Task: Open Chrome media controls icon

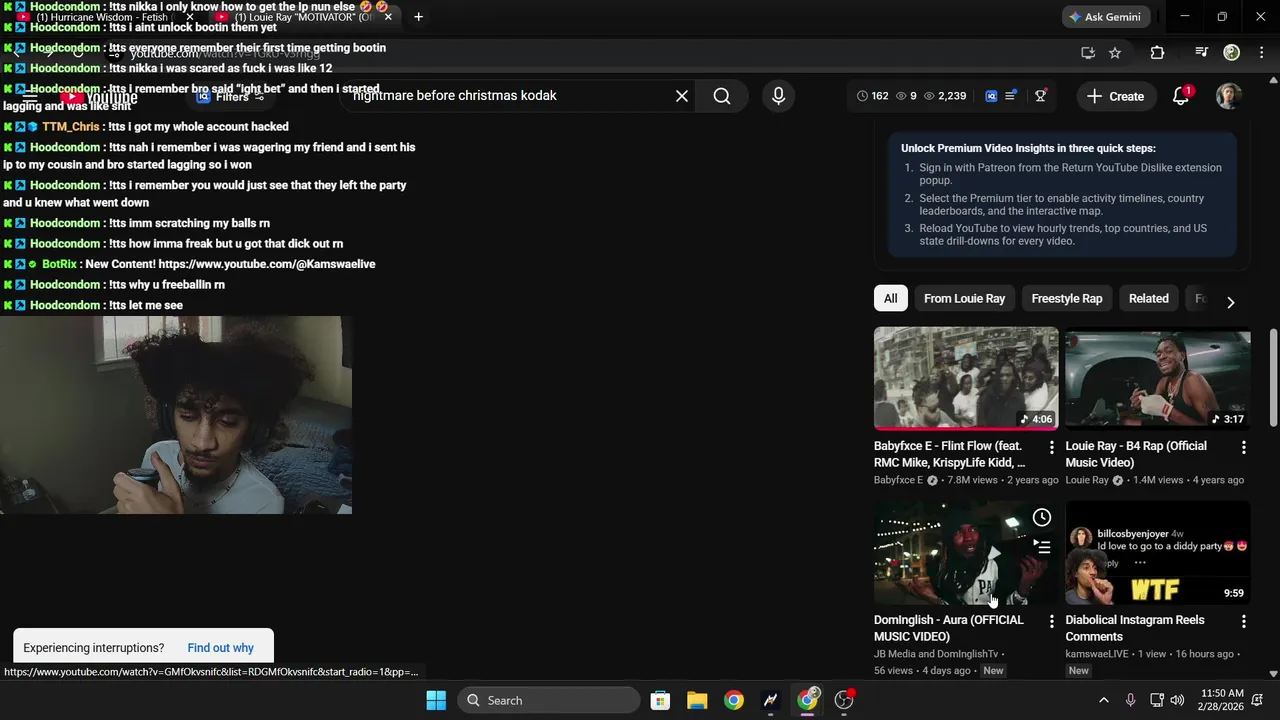Action: coord(1201,53)
